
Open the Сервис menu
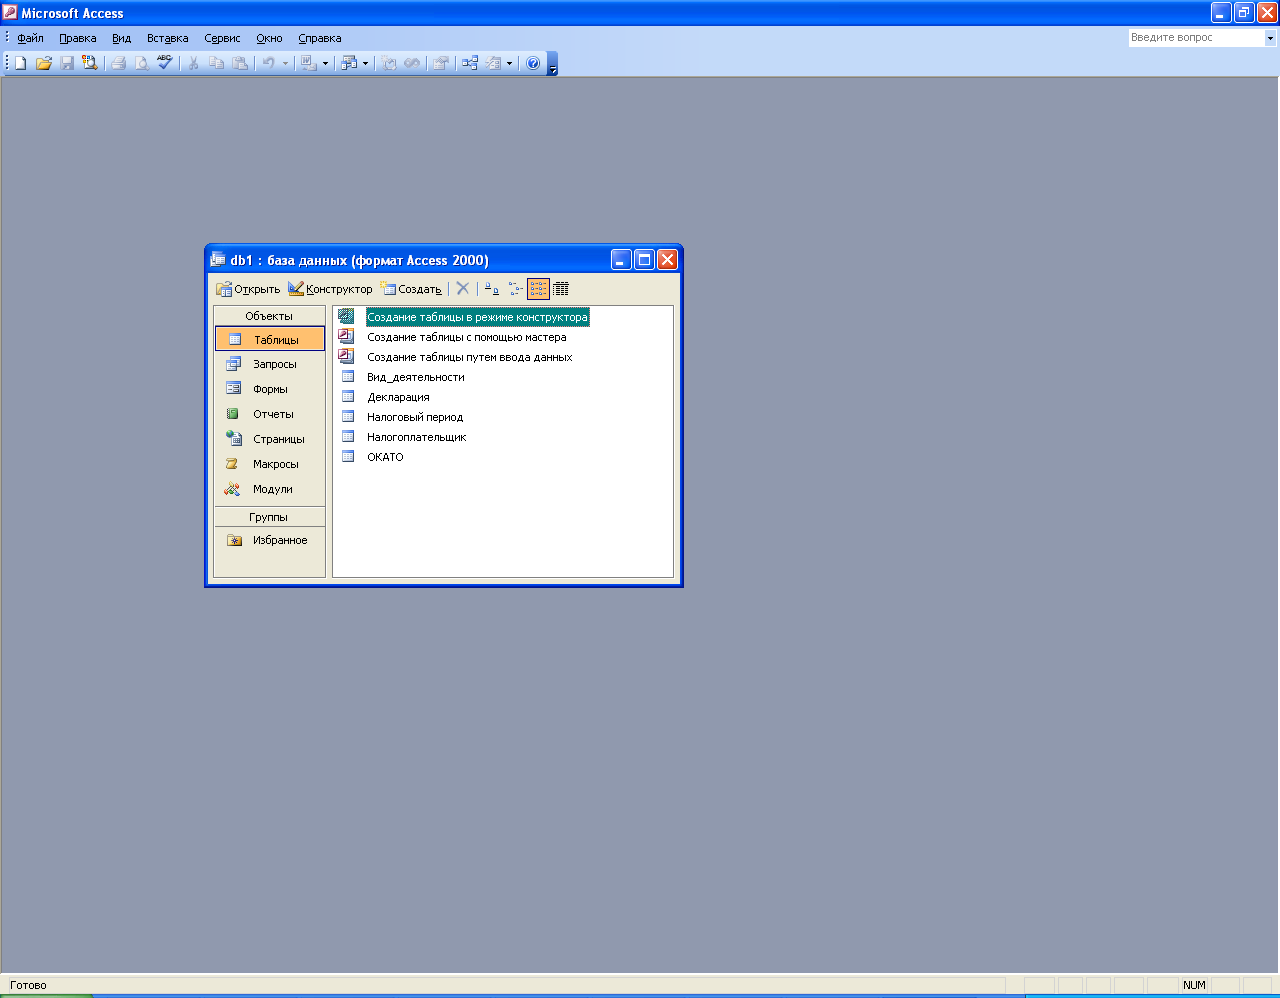[222, 38]
